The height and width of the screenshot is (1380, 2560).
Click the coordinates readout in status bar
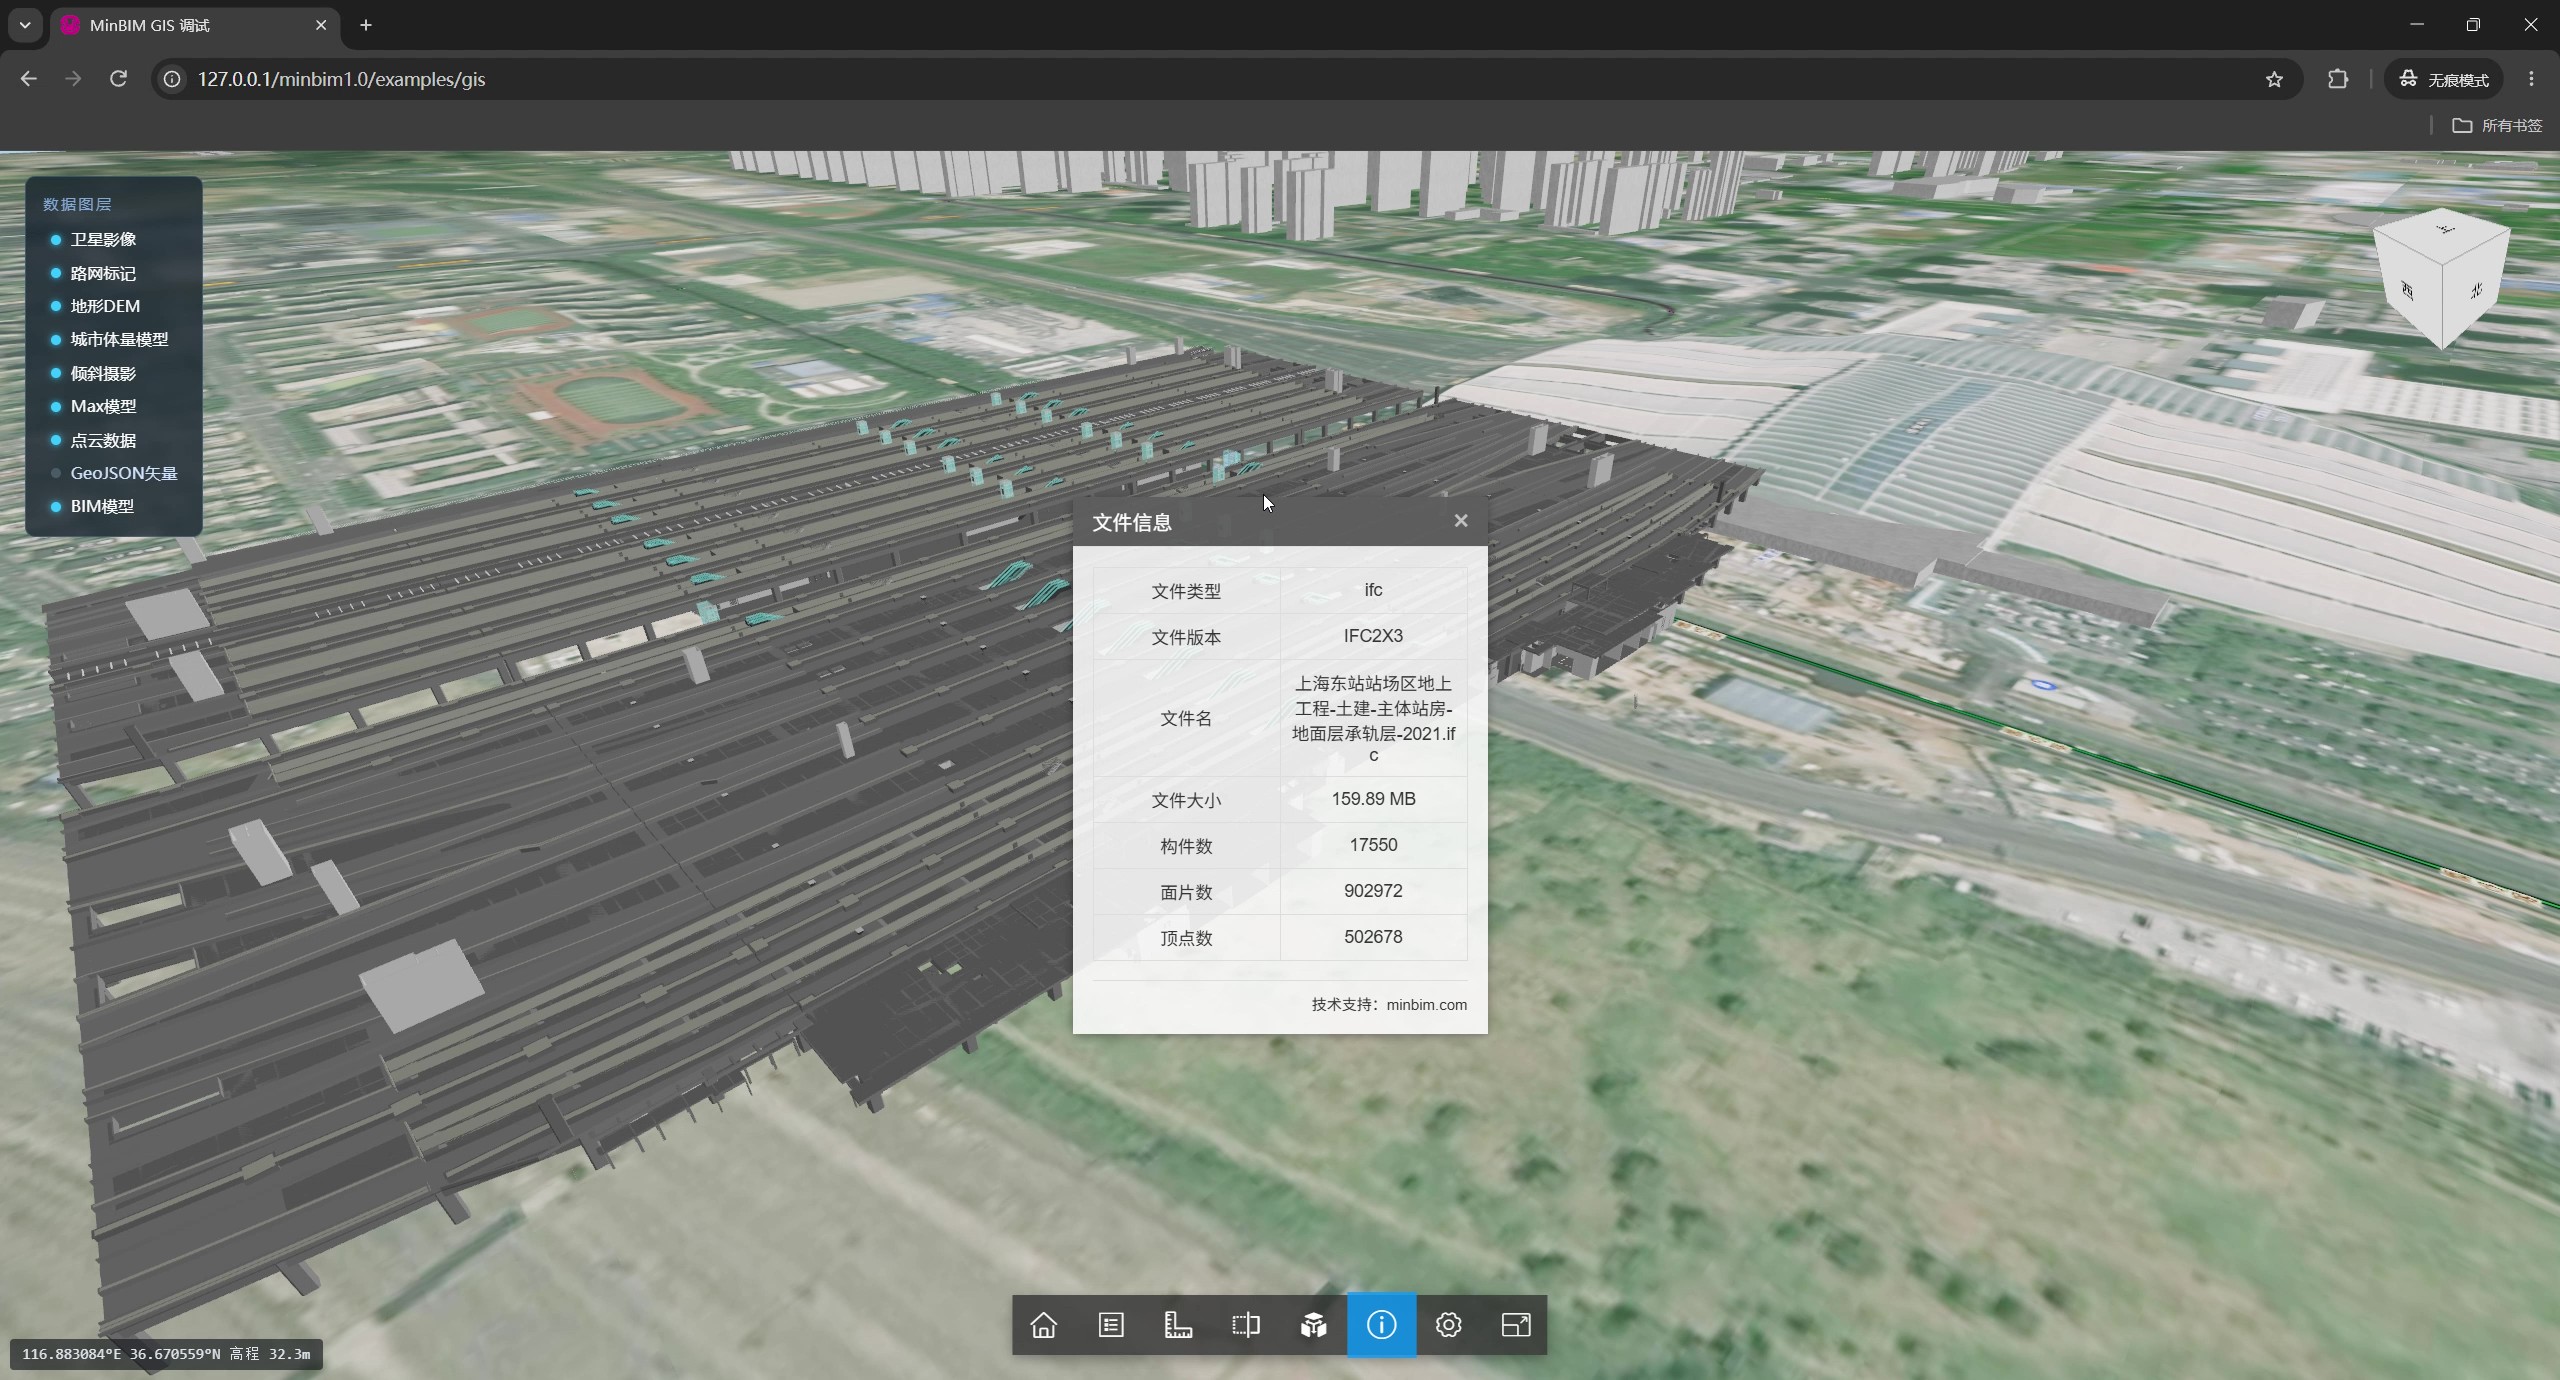pos(166,1354)
